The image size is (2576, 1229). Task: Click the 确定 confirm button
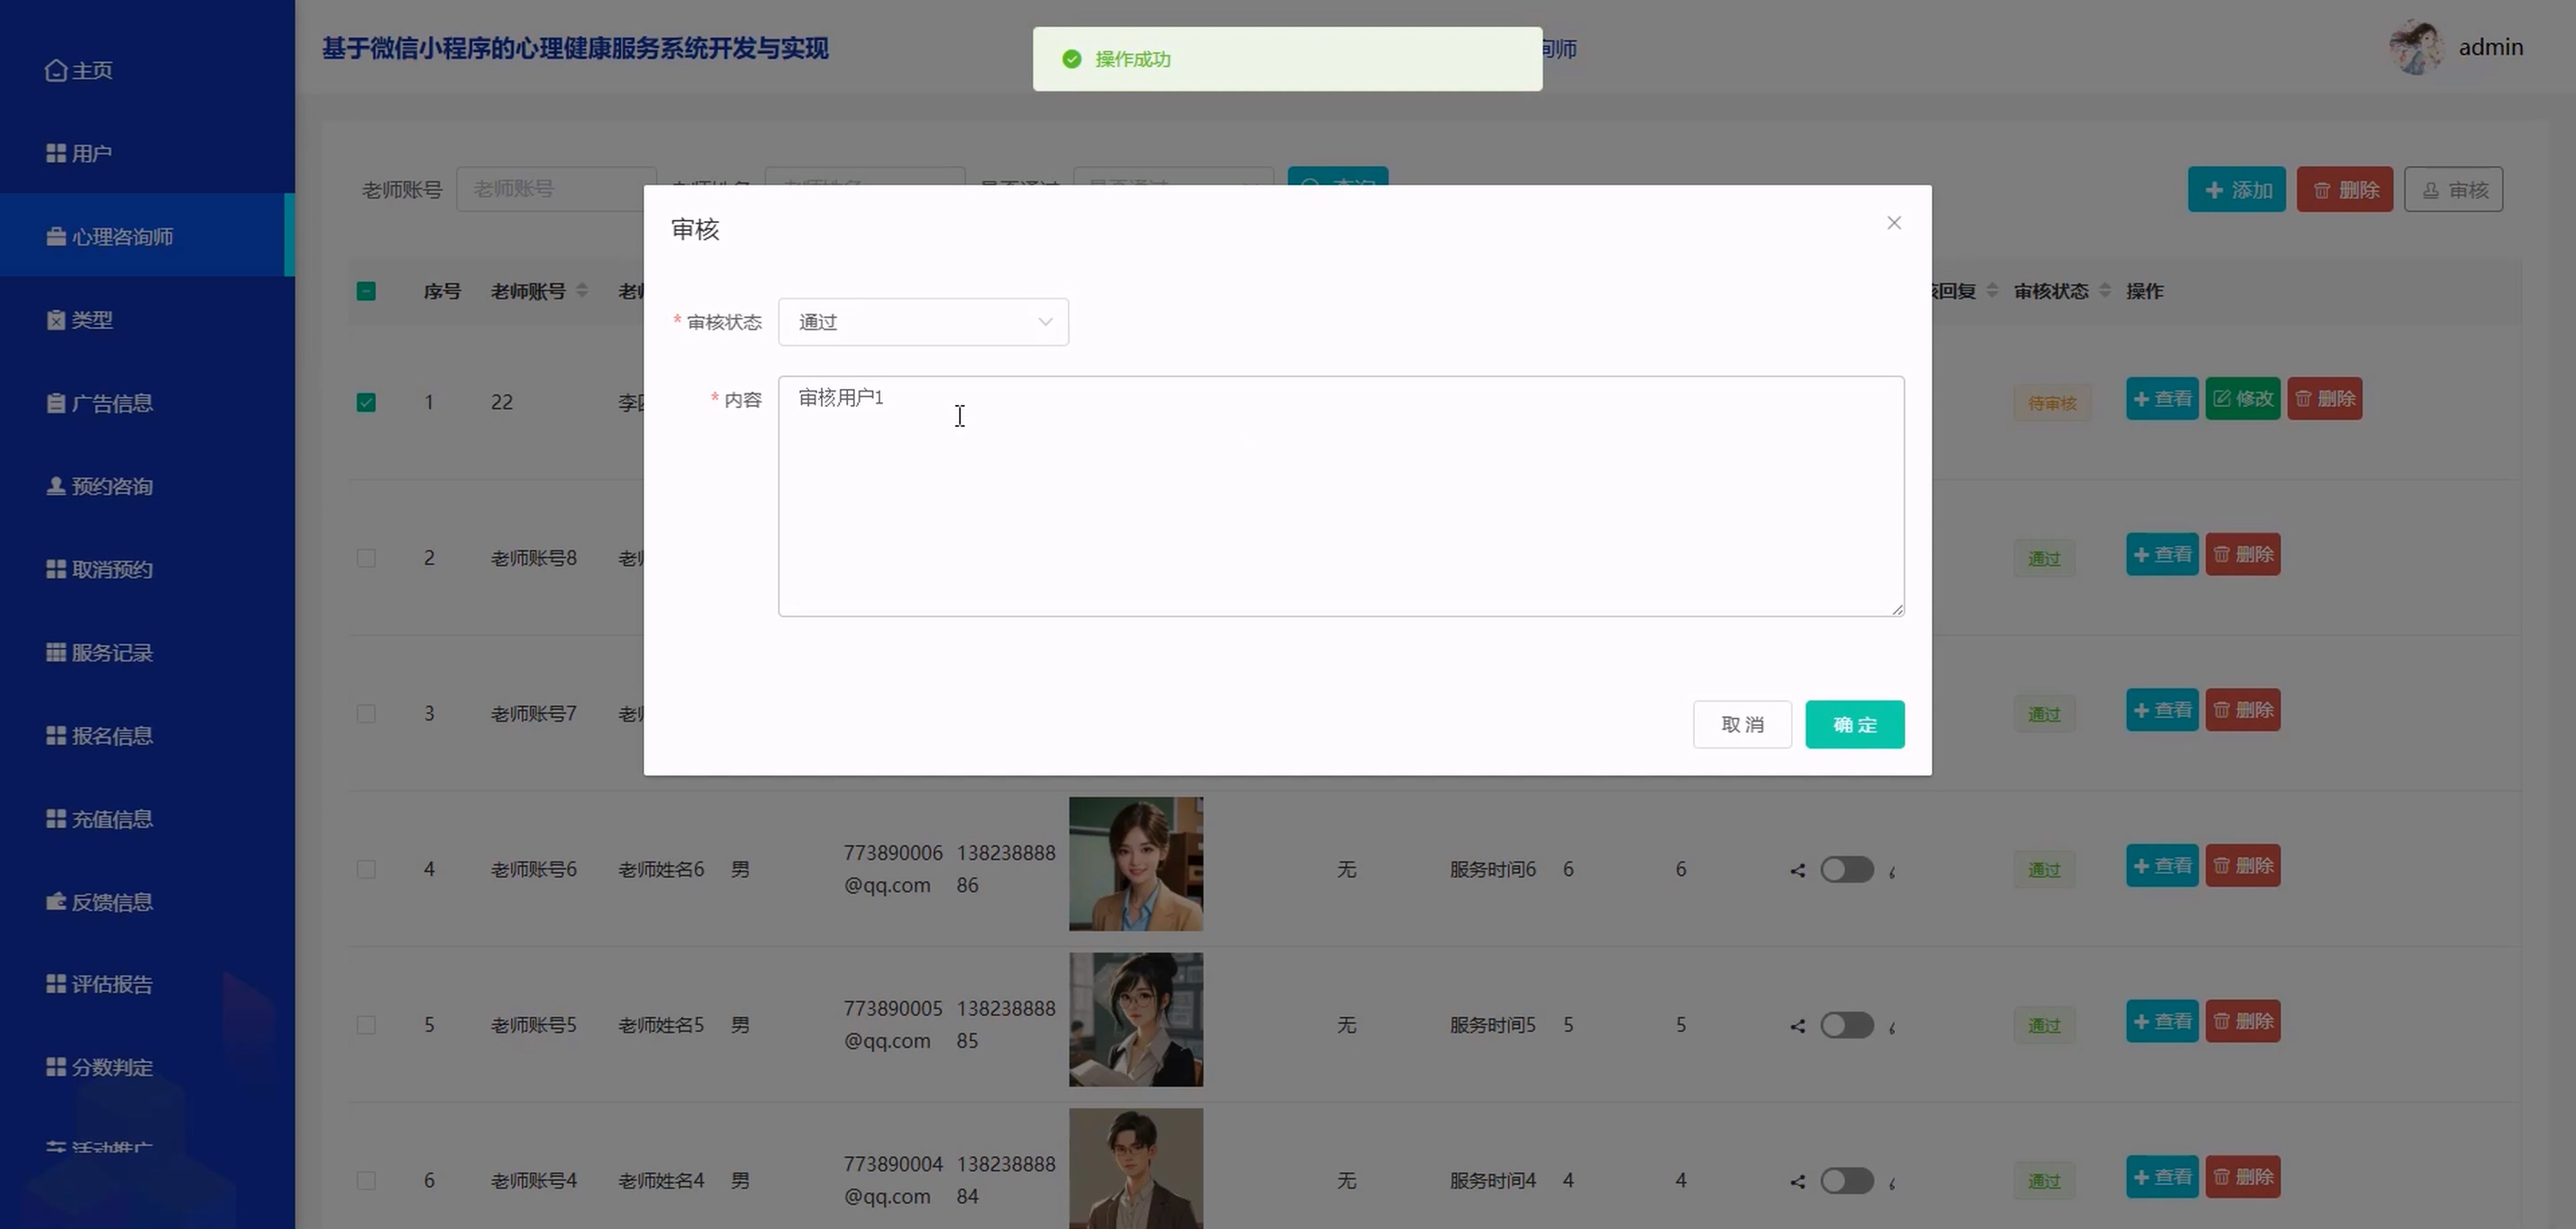[1854, 724]
